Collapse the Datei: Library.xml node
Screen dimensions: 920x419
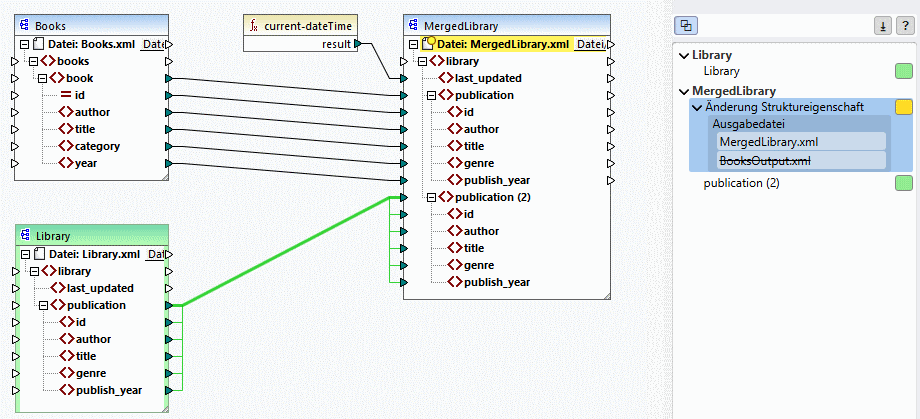[25, 254]
